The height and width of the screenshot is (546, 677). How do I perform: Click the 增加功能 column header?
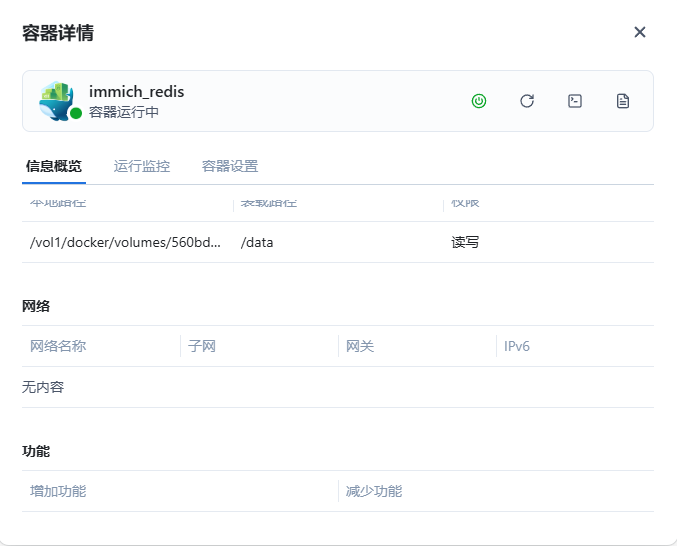(x=58, y=491)
